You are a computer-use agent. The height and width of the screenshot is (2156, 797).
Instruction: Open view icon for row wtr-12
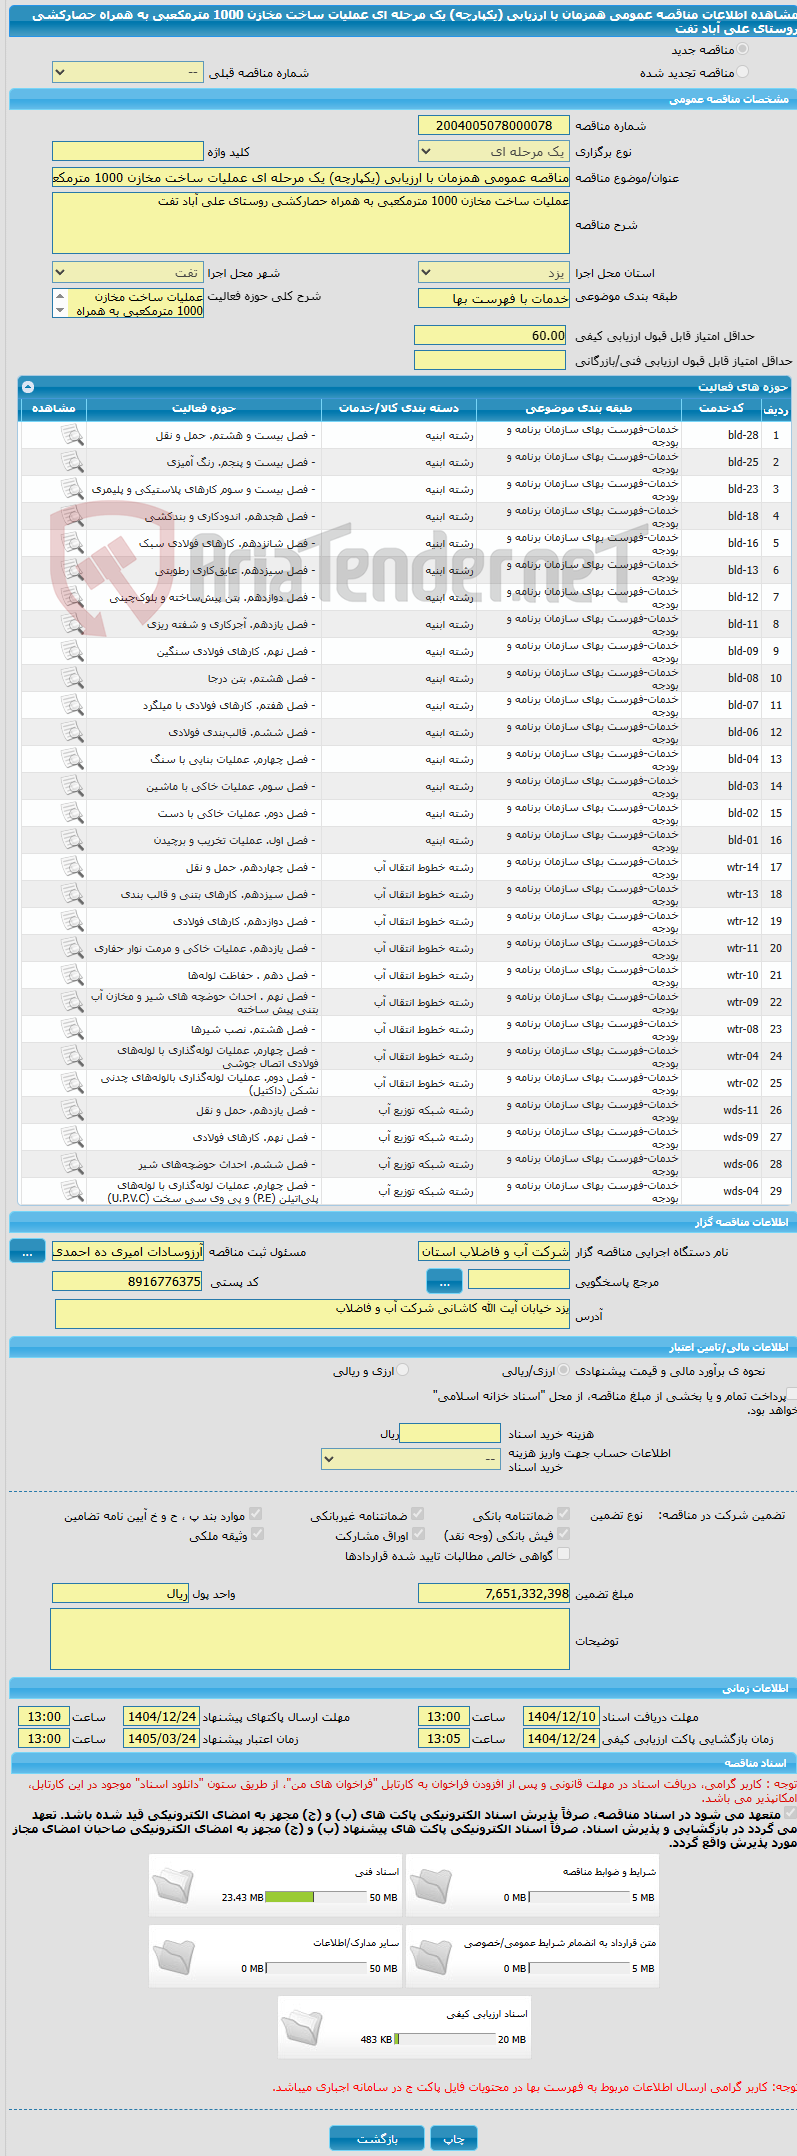72,921
